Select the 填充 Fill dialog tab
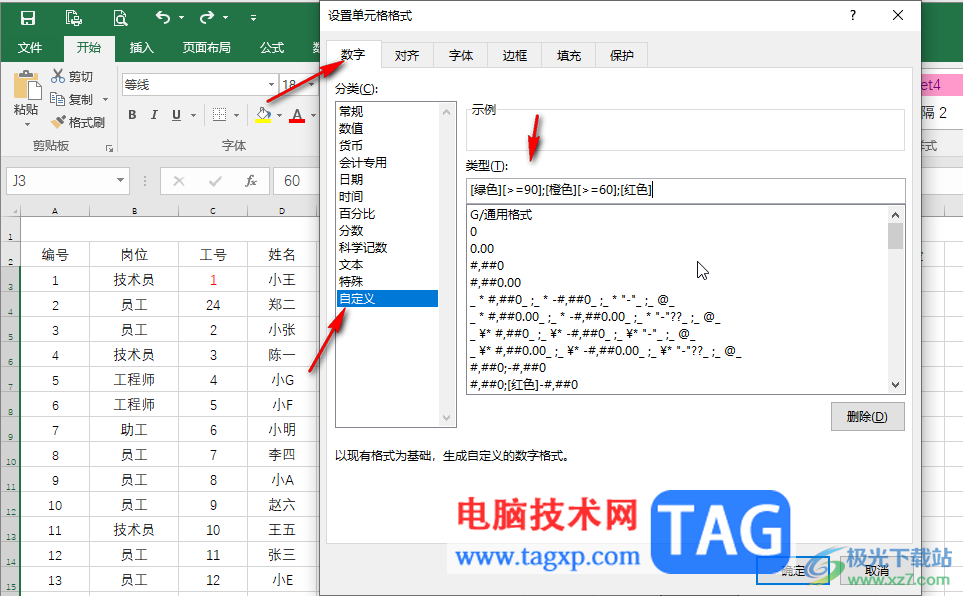 569,55
